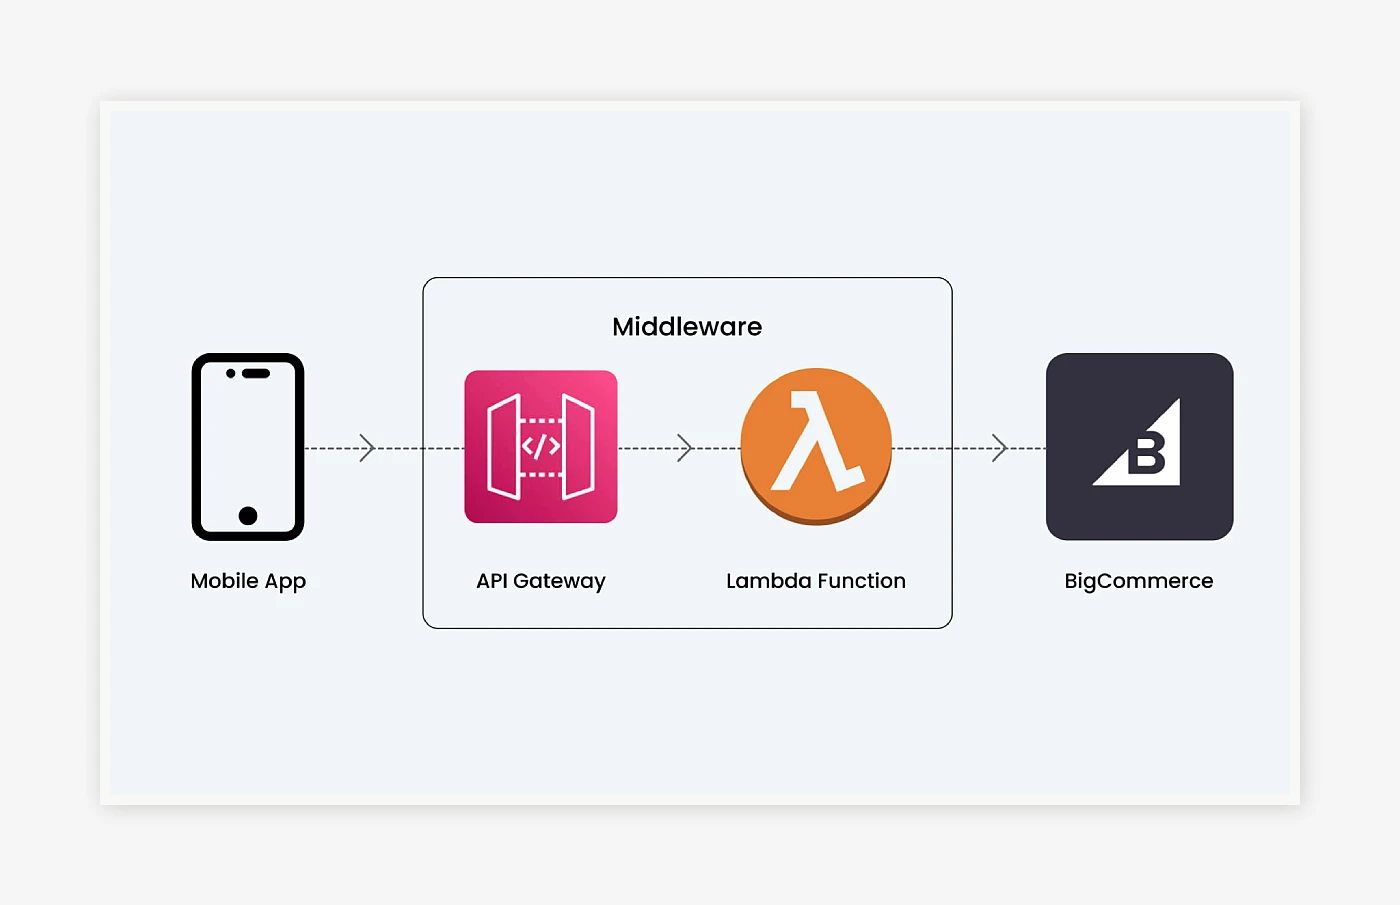The height and width of the screenshot is (905, 1400).
Task: Click arrowhead between API Gateway and Lambda
Action: [x=685, y=448]
